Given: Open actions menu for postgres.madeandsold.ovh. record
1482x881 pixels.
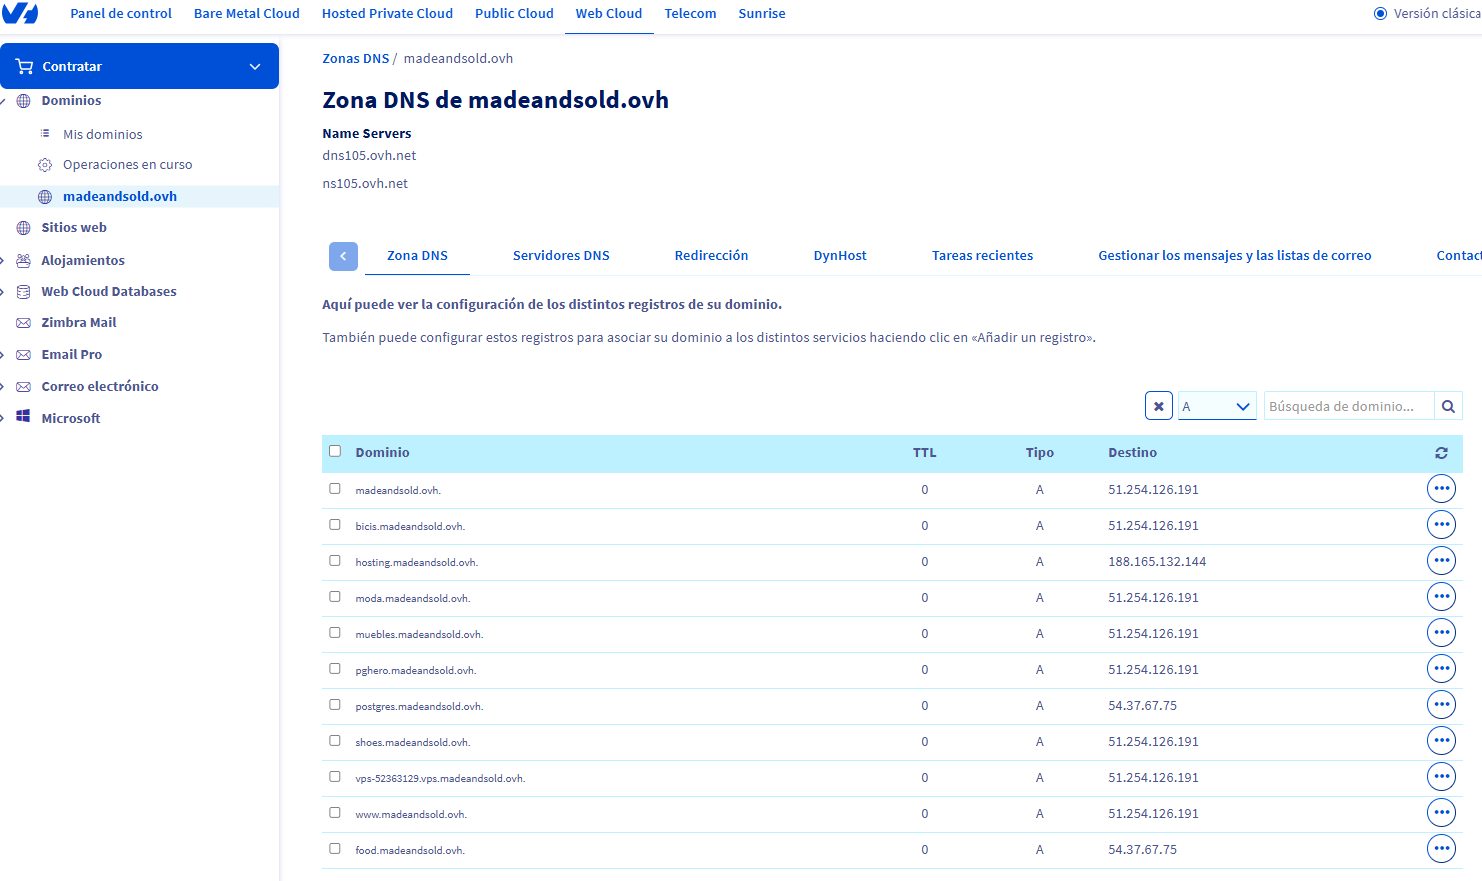Looking at the screenshot, I should (x=1441, y=705).
